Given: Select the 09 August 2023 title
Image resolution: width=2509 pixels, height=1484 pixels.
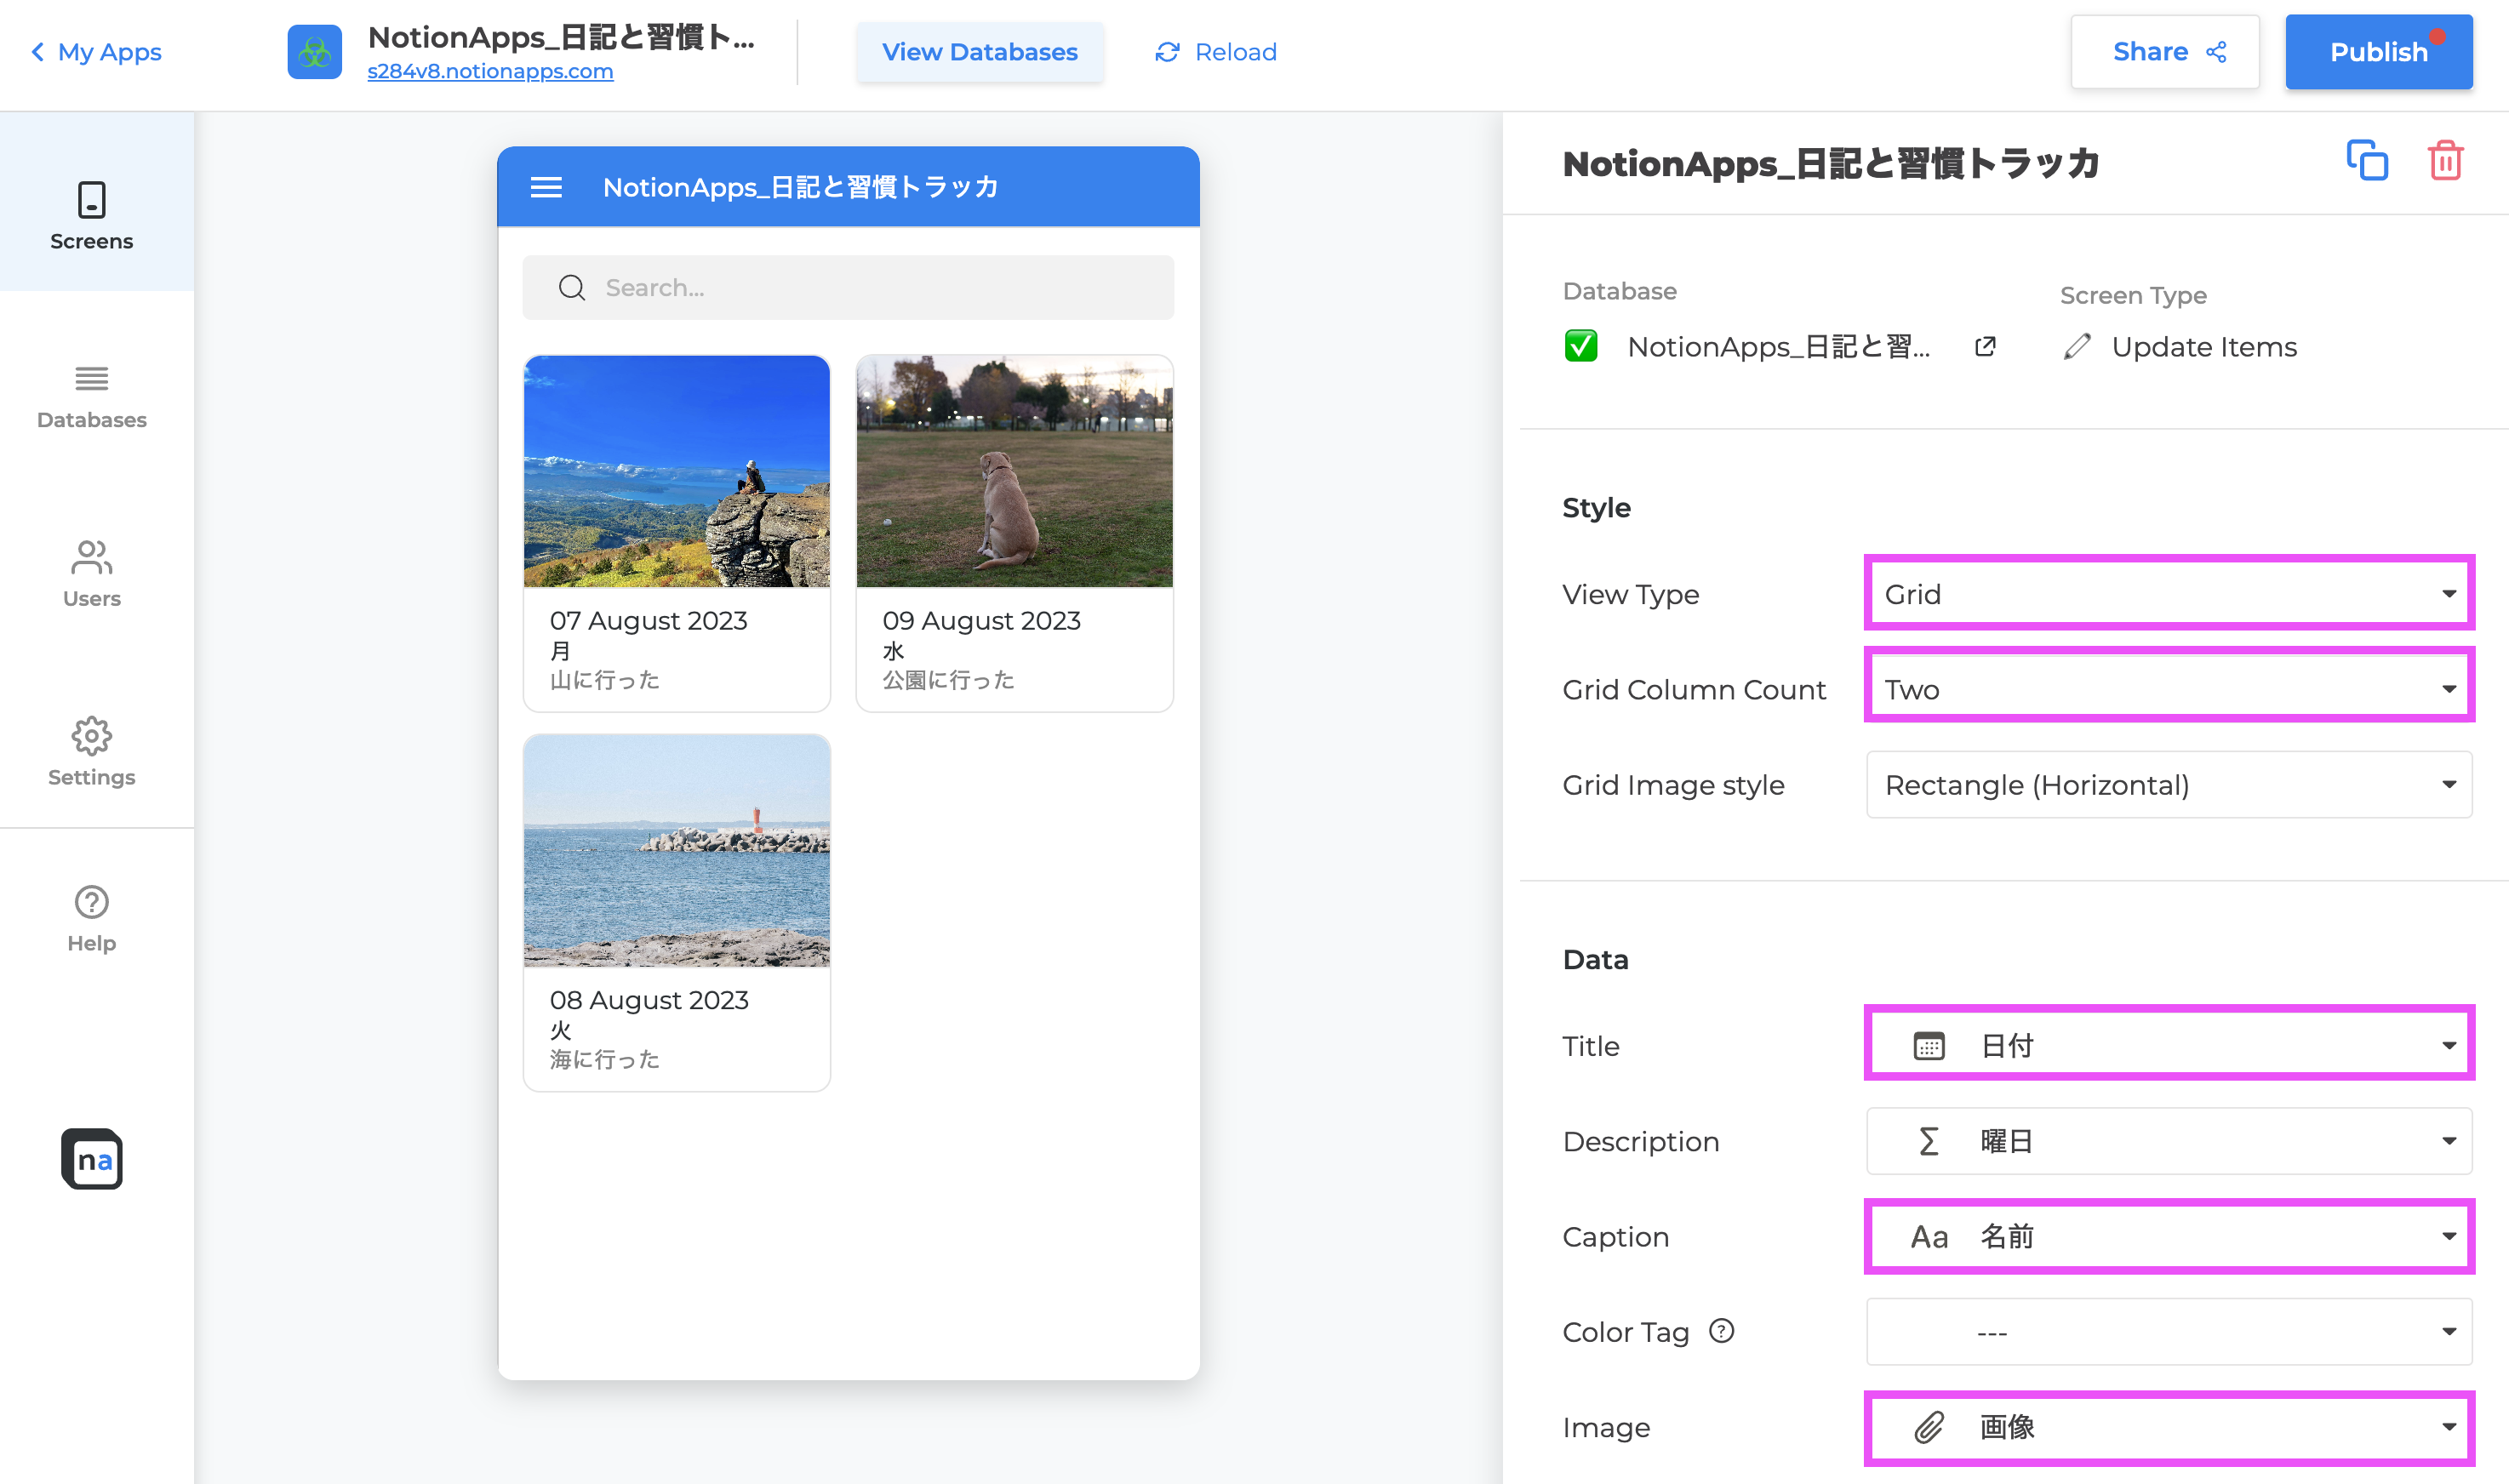Looking at the screenshot, I should pyautogui.click(x=982, y=621).
